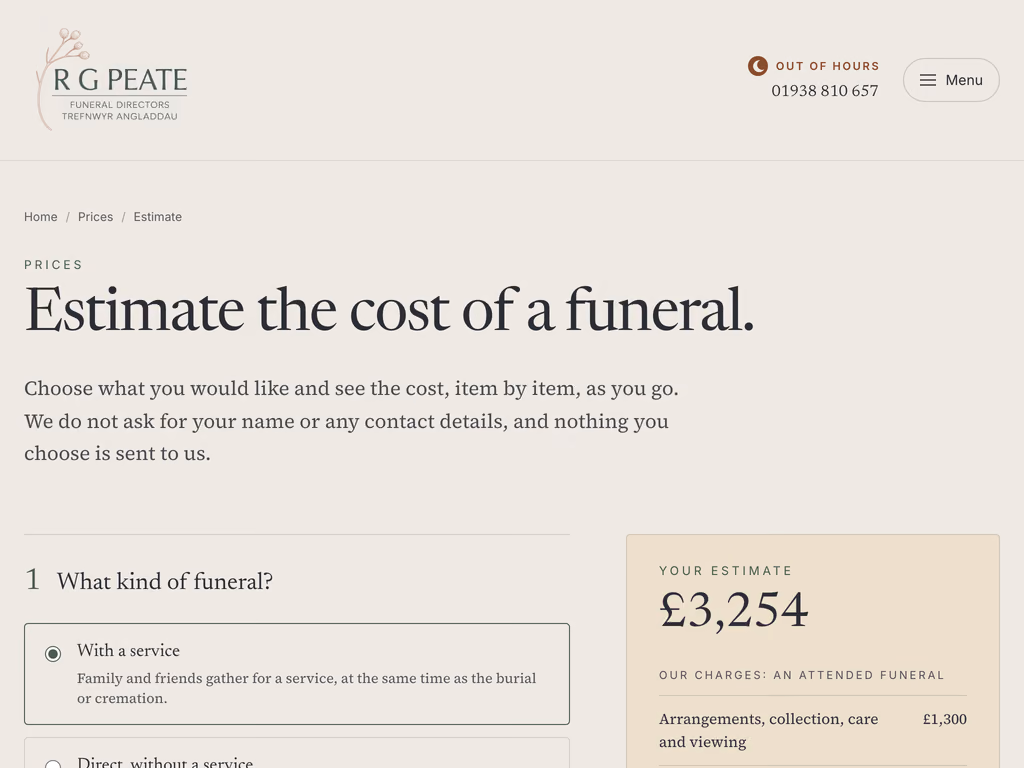Click the out of hours moon icon
This screenshot has width=1024, height=768.
[x=758, y=66]
